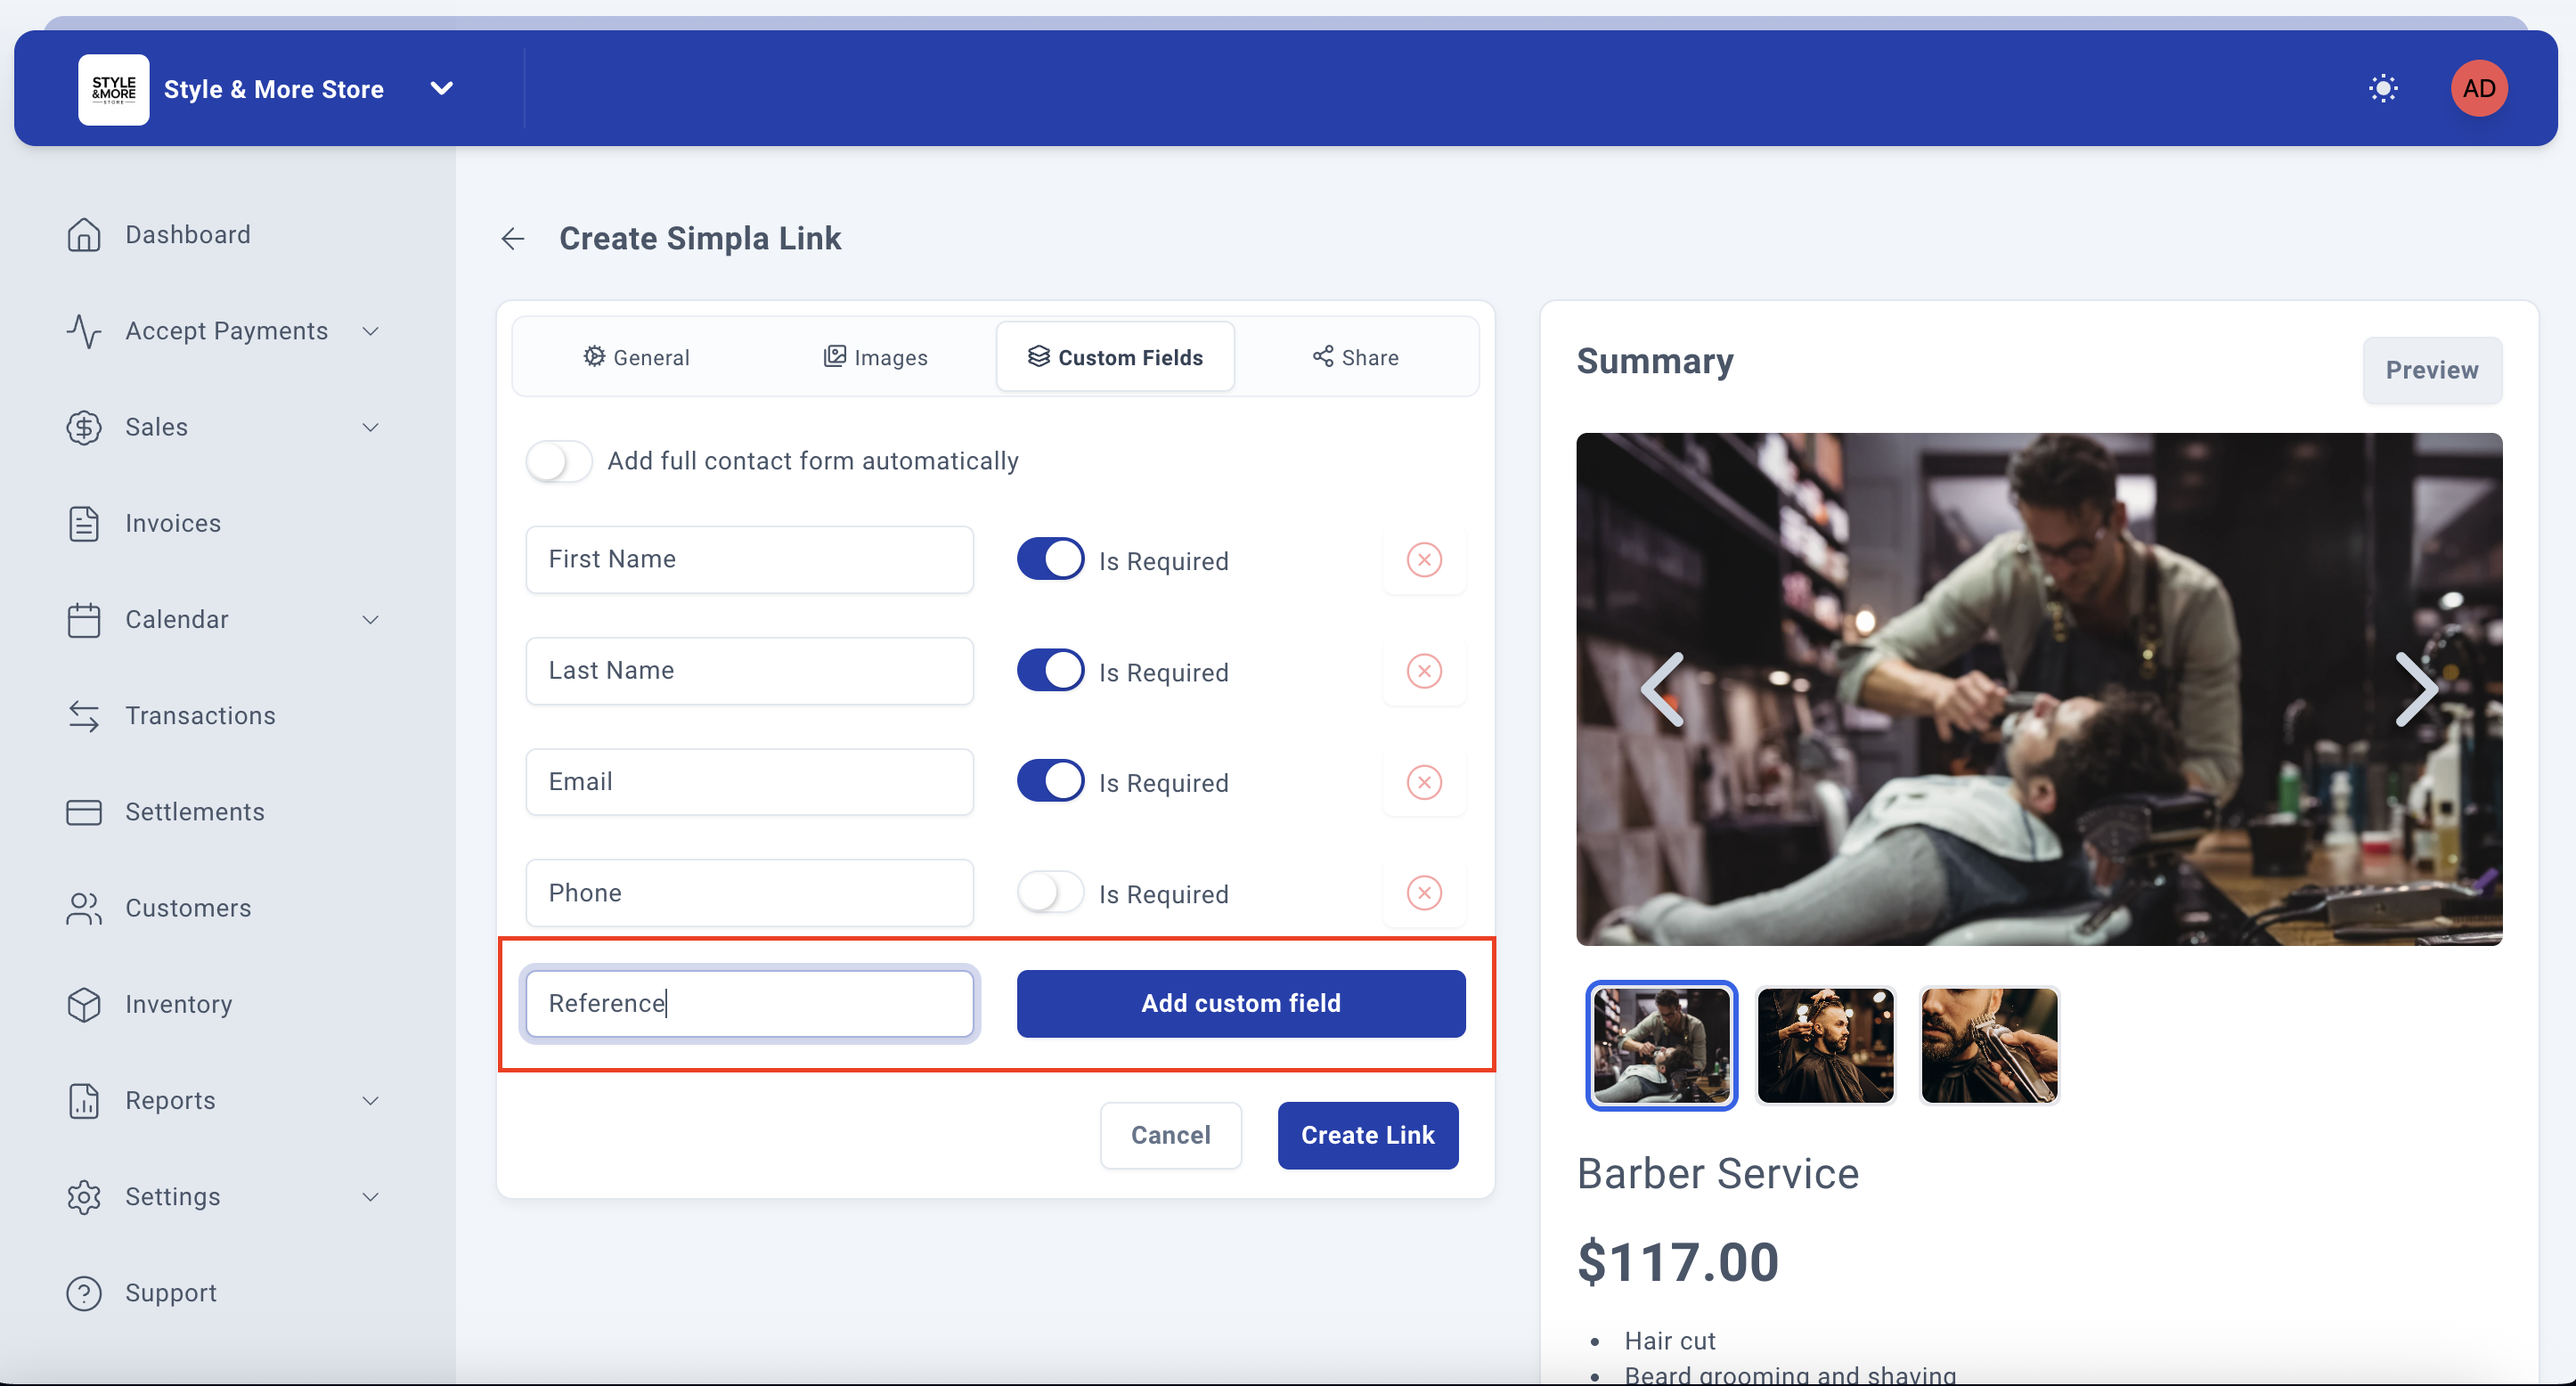
Task: Click the AD user avatar
Action: (x=2478, y=88)
